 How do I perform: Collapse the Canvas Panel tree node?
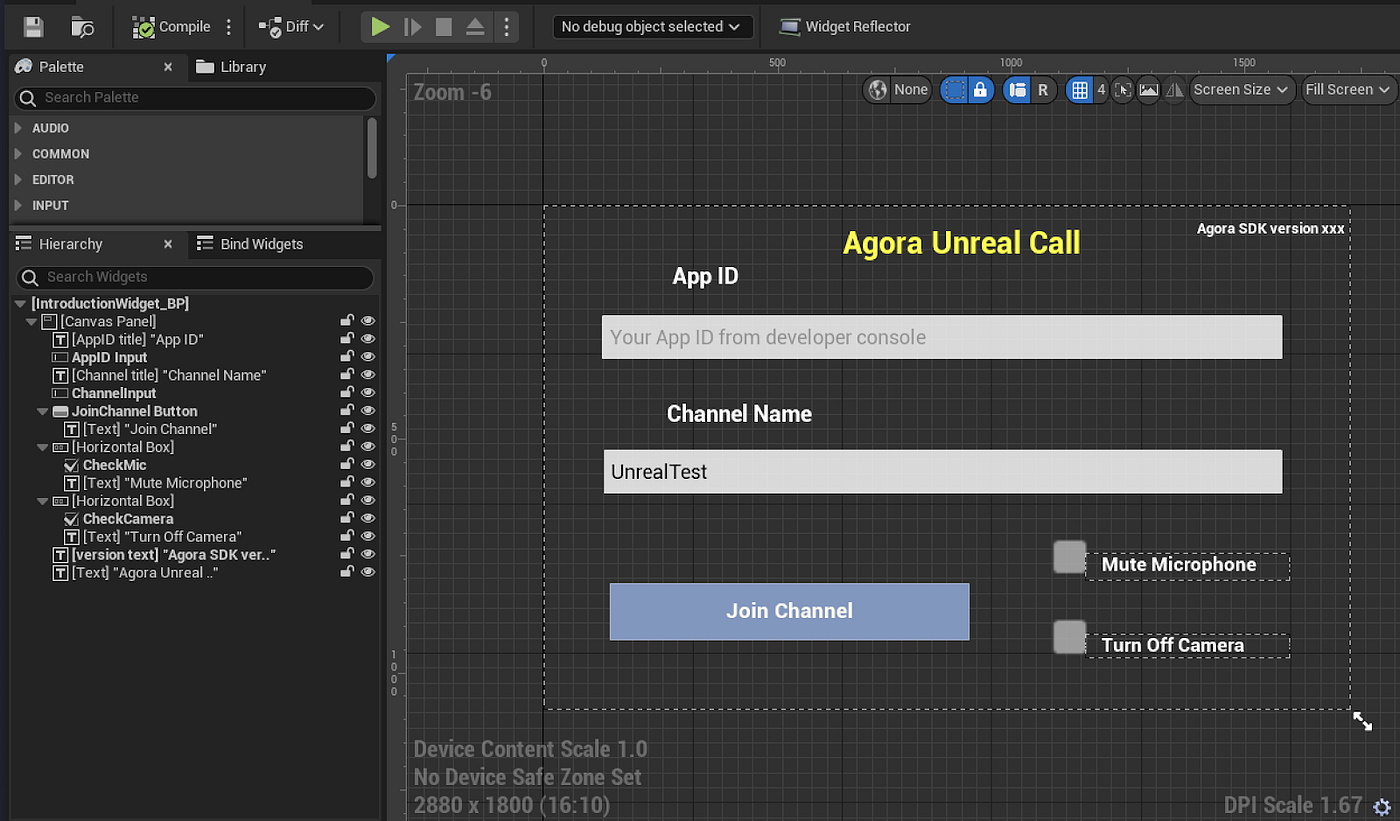coord(32,322)
